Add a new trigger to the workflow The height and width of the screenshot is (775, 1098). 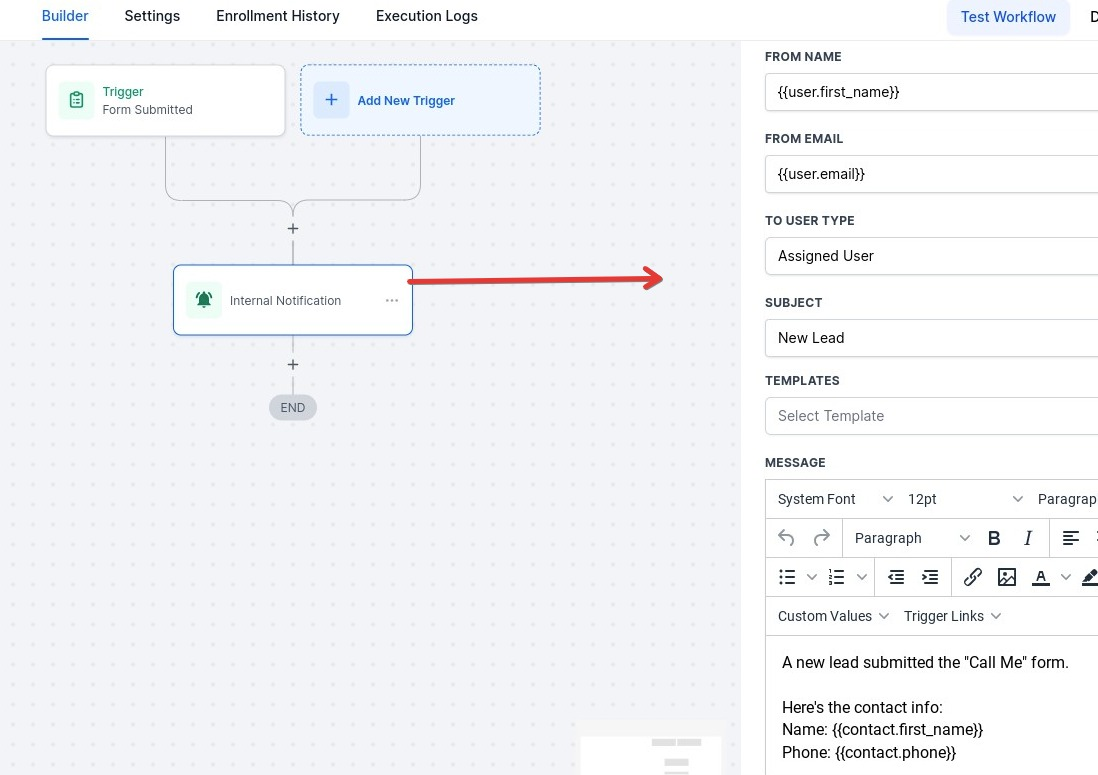coord(420,100)
